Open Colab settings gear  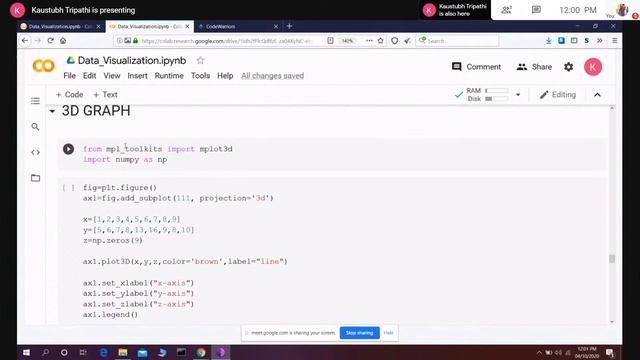569,67
